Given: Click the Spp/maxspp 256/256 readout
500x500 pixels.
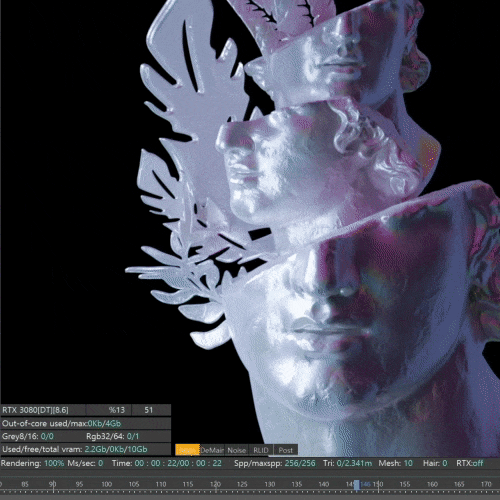Looking at the screenshot, I should coord(275,463).
